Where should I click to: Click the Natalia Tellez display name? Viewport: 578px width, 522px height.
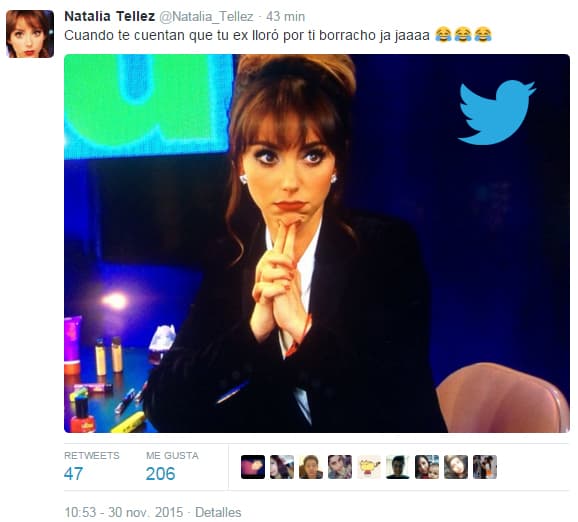[x=109, y=16]
